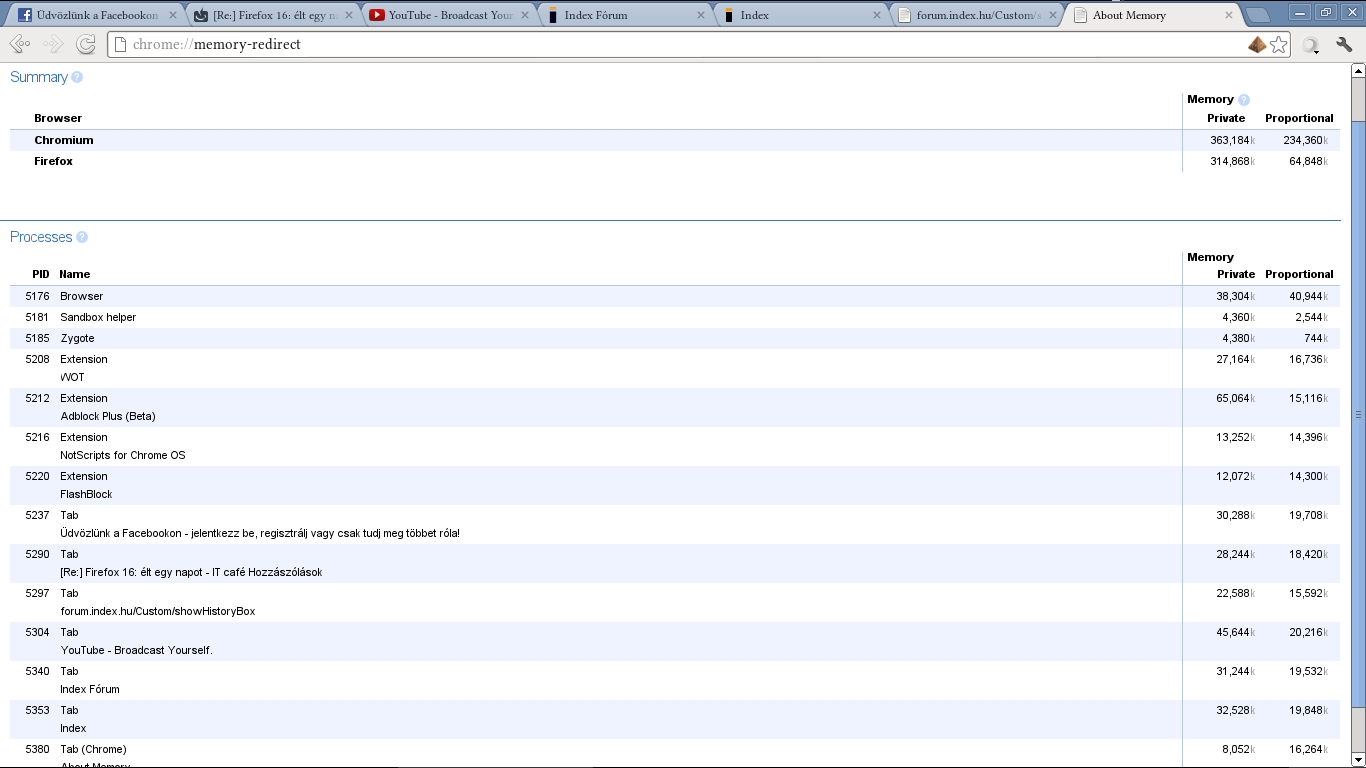Click PID 5353 in the process list
The height and width of the screenshot is (768, 1366).
click(37, 710)
